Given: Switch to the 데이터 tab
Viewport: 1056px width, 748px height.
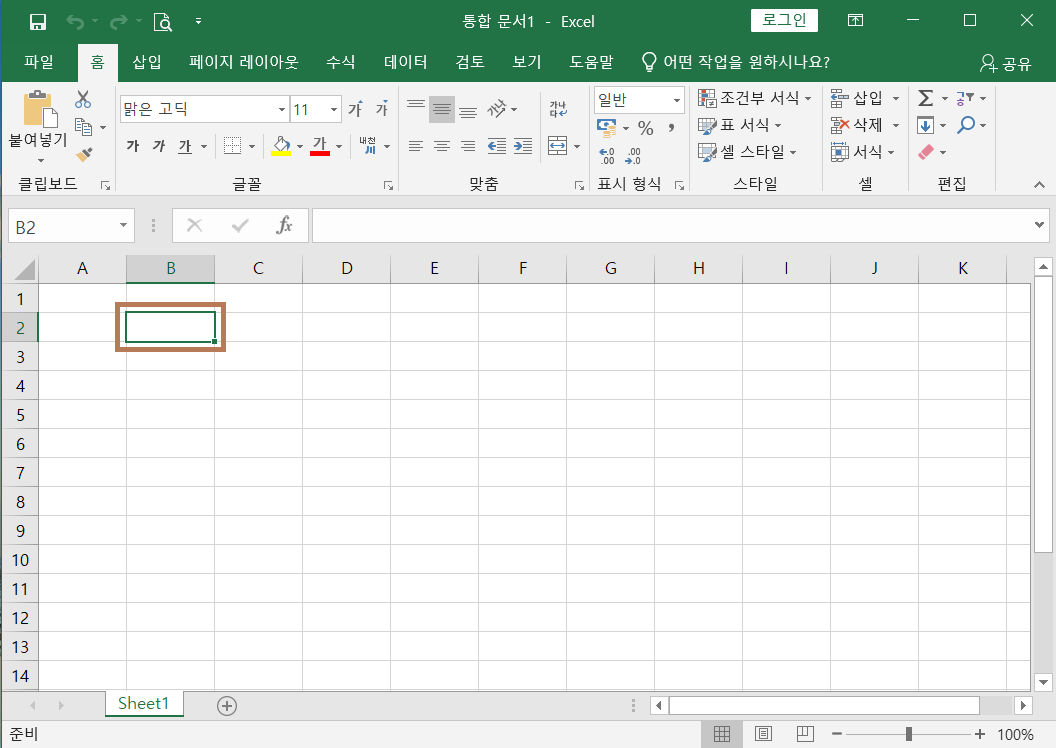Looking at the screenshot, I should click(x=405, y=62).
